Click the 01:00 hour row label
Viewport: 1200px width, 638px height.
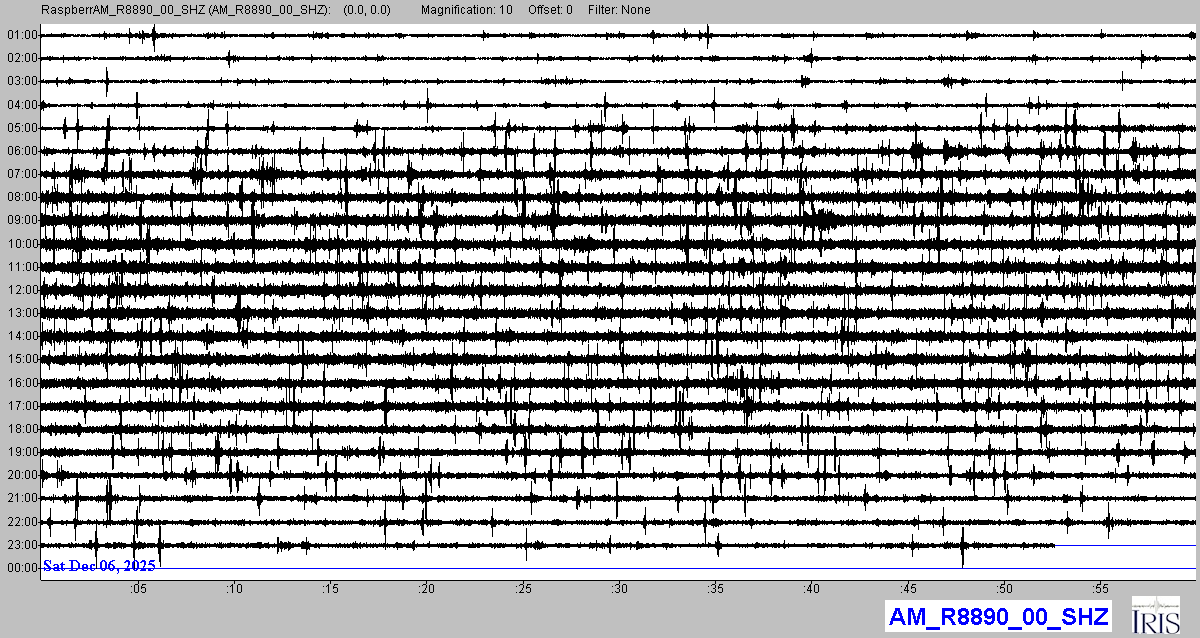22,35
